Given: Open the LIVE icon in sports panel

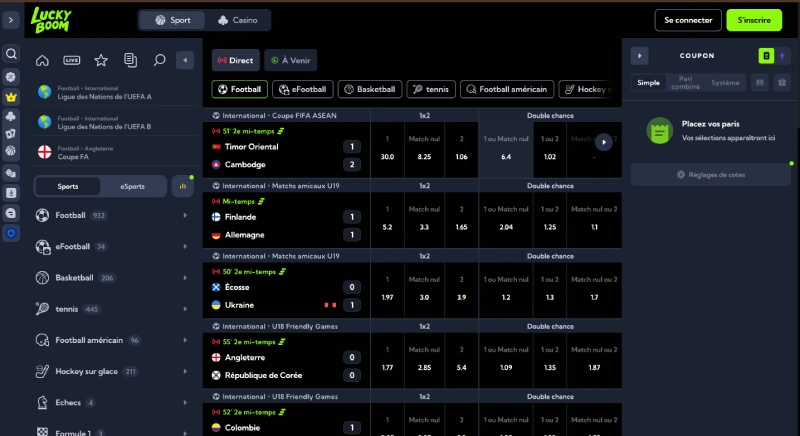Looking at the screenshot, I should [71, 60].
